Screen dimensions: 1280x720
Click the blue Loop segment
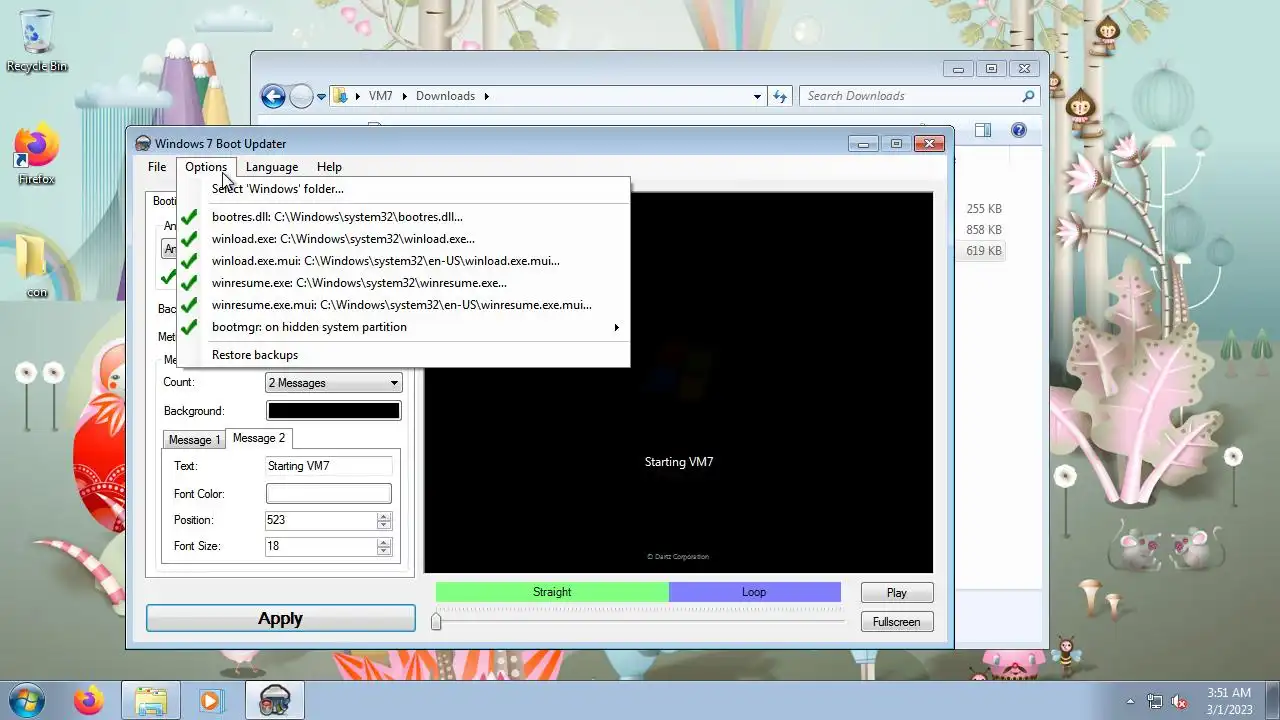[755, 592]
